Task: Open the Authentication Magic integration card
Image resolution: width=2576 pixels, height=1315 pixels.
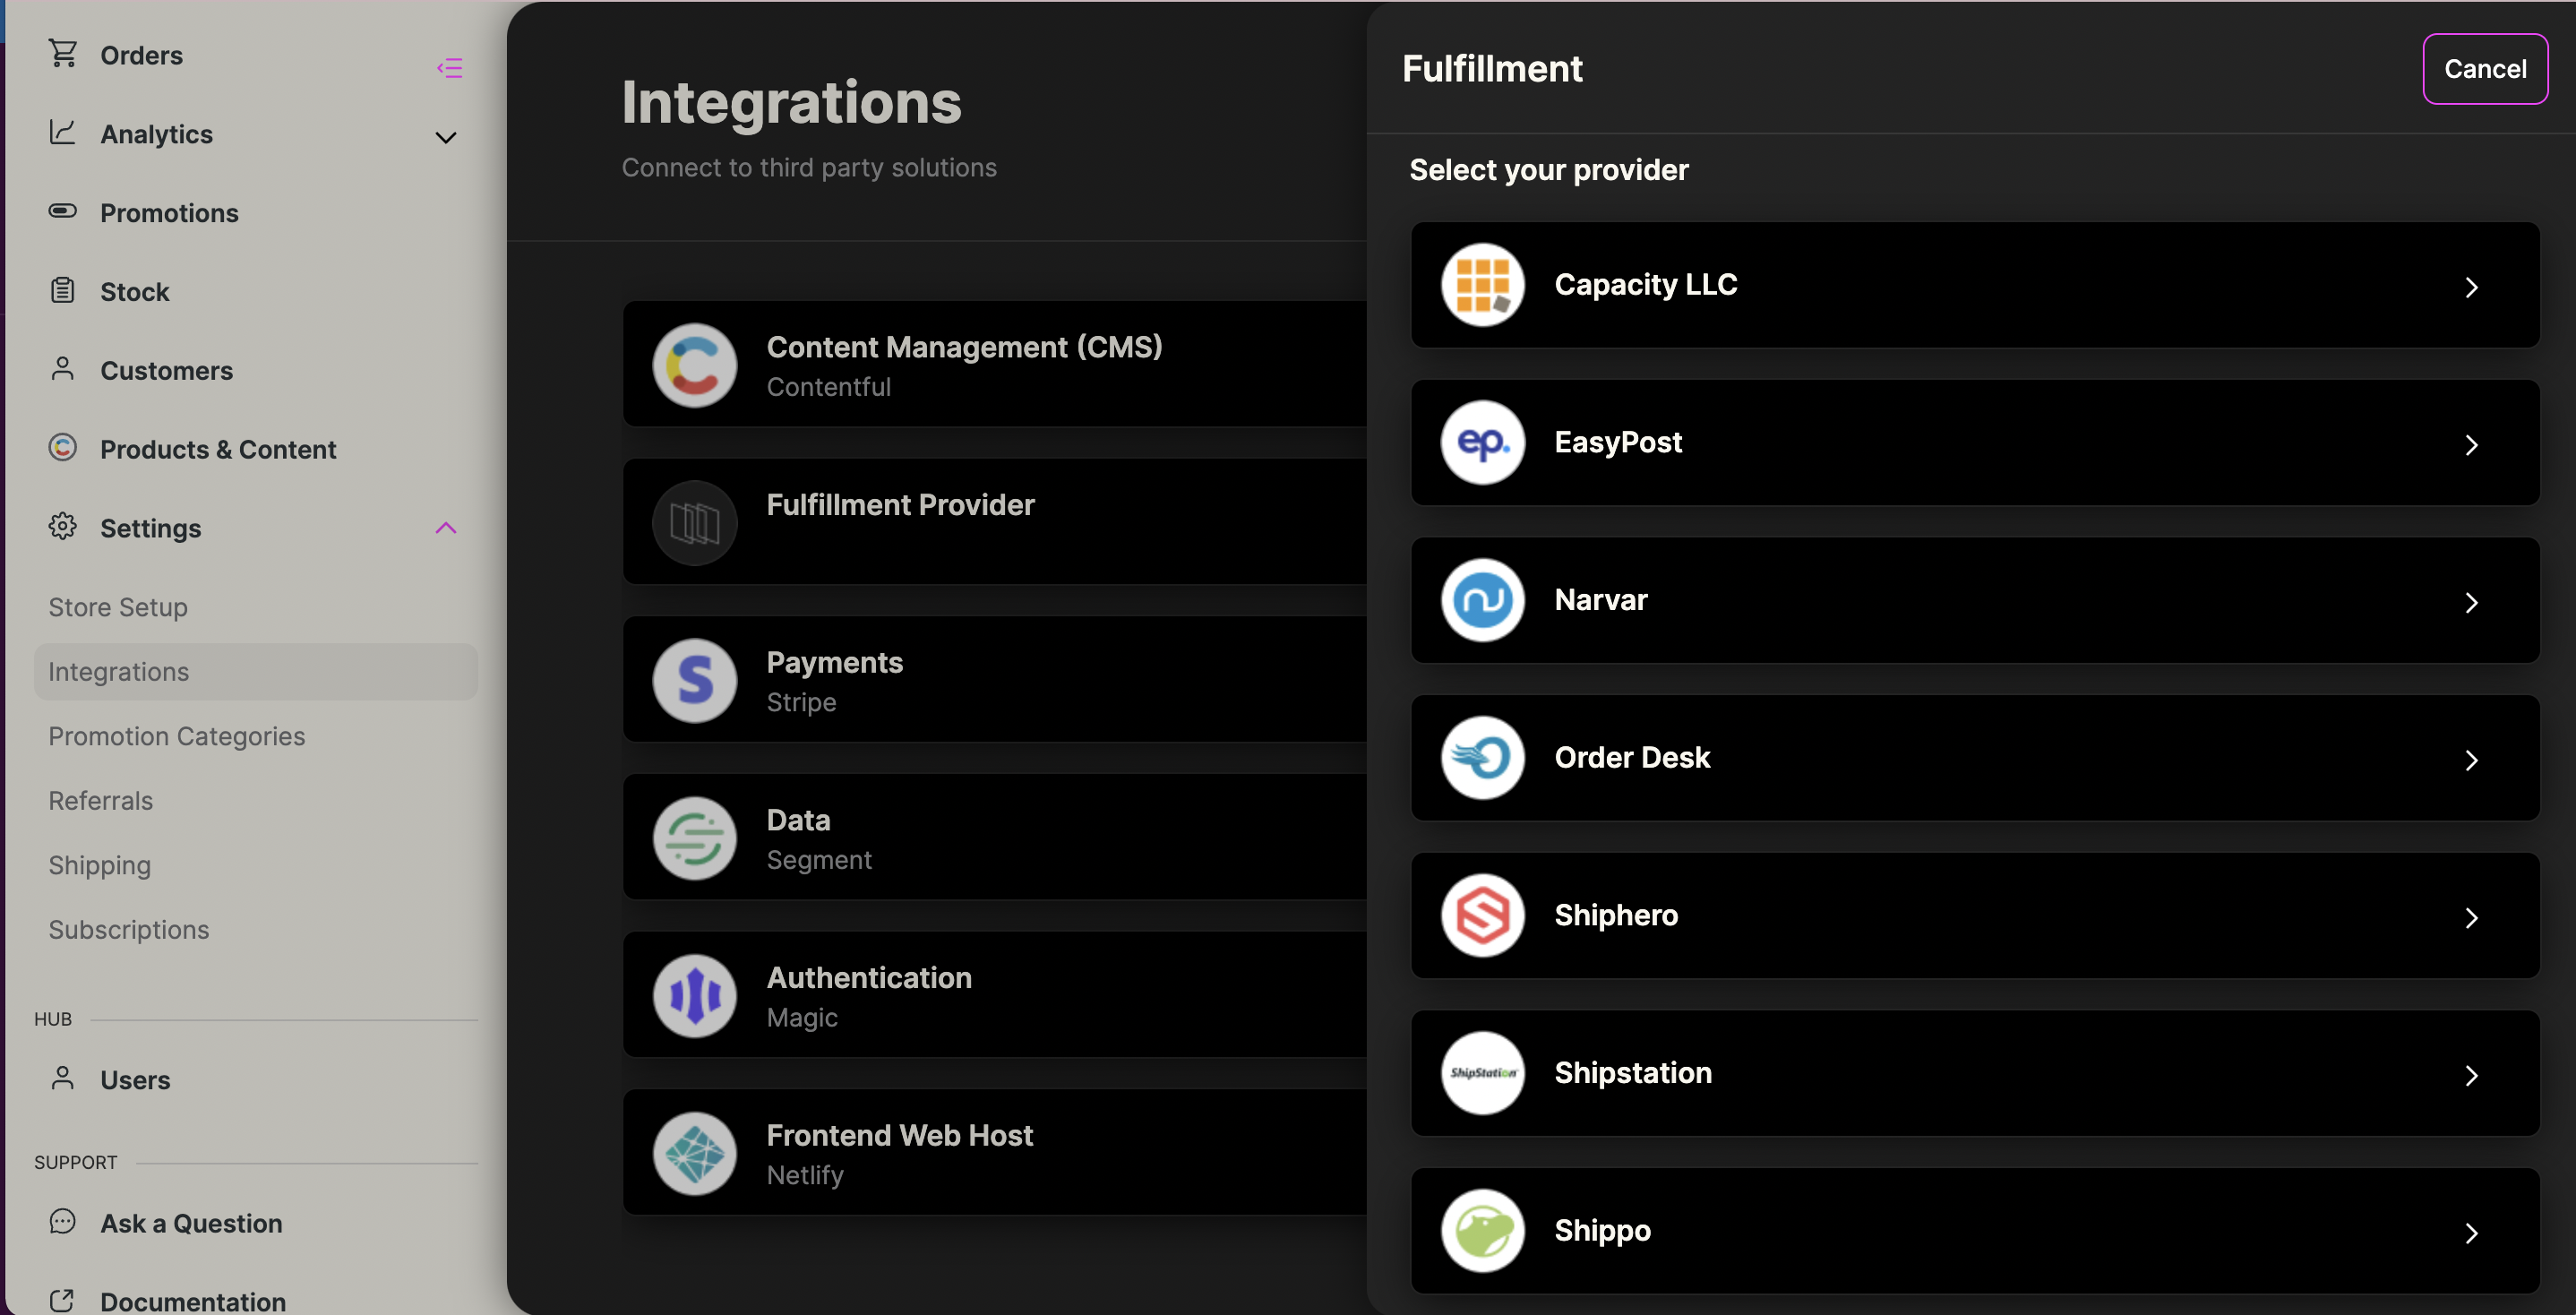Action: coord(995,996)
